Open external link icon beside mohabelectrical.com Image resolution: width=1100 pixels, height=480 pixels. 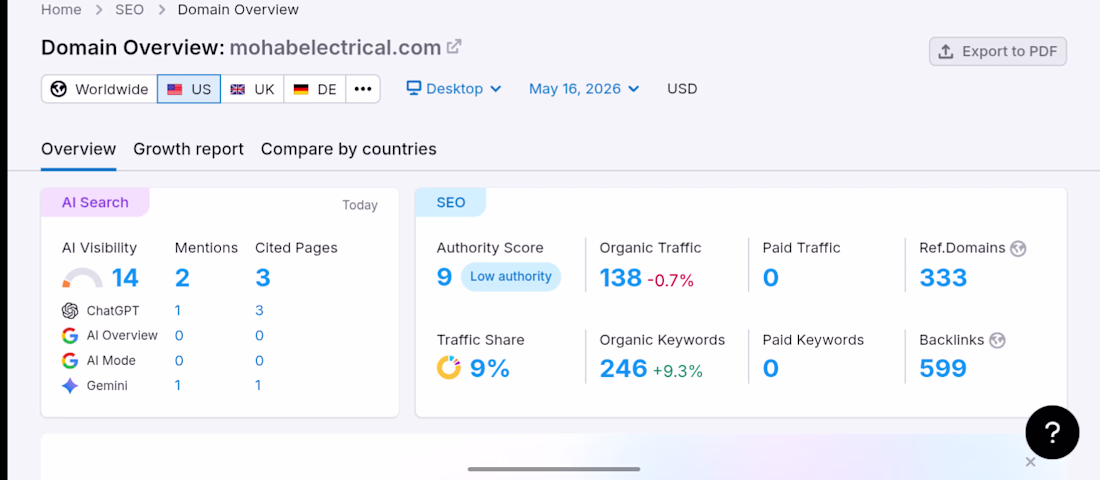point(455,47)
